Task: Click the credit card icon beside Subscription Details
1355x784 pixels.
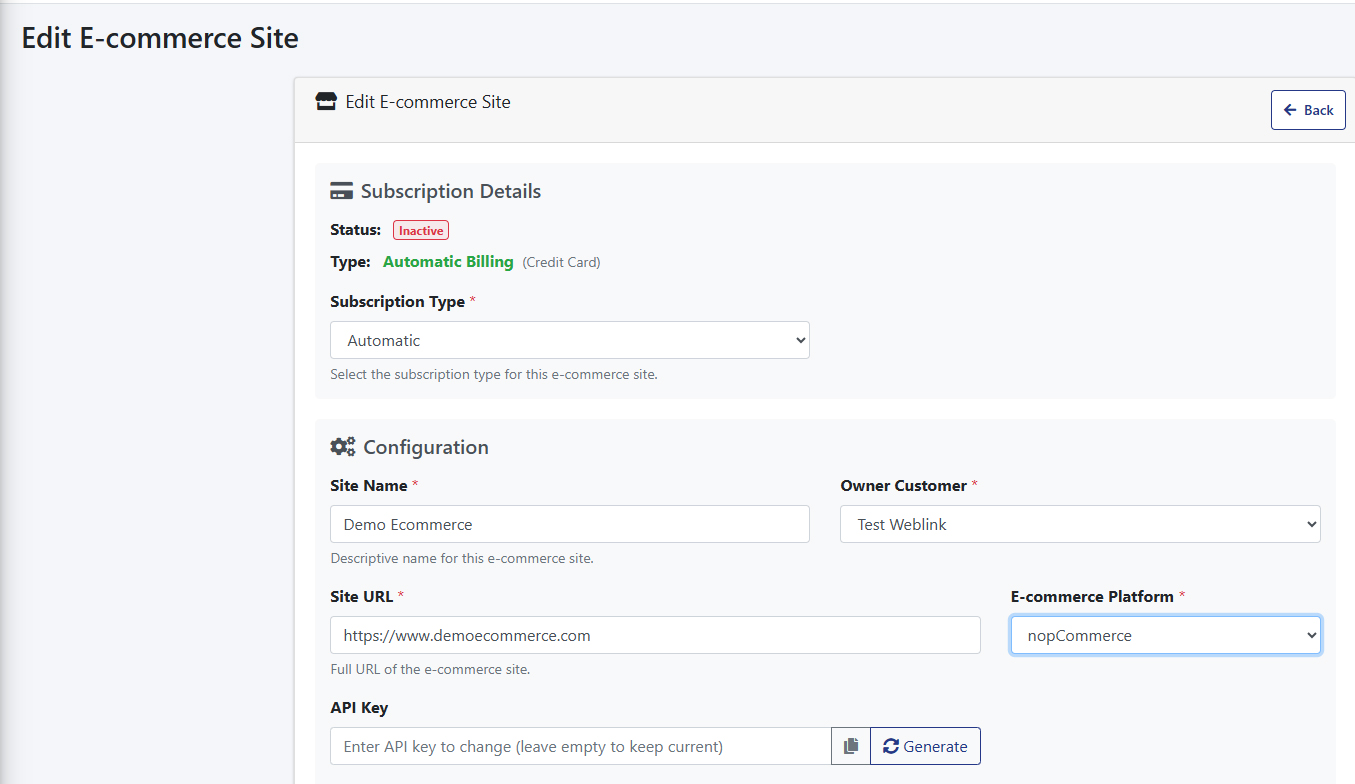Action: [341, 191]
